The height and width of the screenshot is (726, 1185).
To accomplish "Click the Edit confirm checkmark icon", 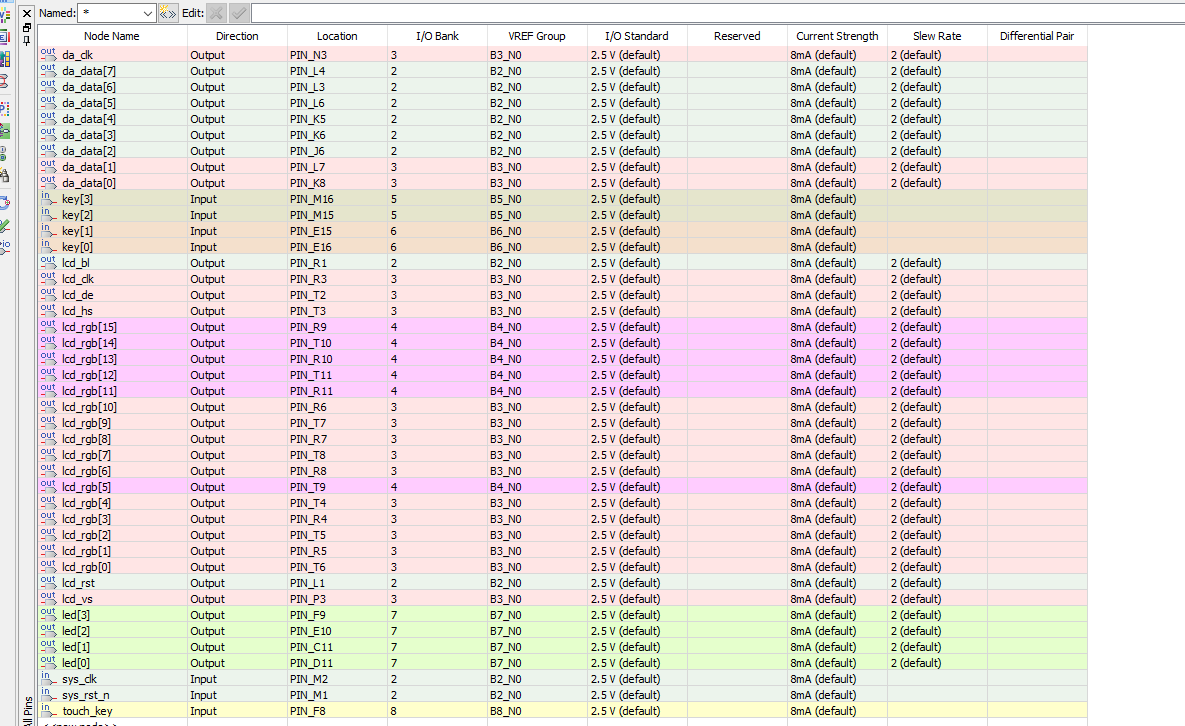I will [239, 13].
